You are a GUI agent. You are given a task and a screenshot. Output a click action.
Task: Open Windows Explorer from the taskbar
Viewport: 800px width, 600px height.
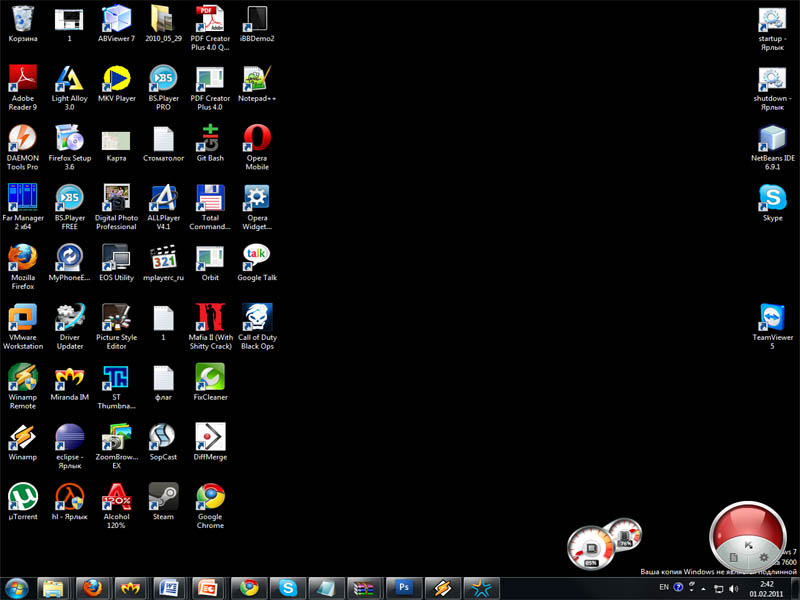53,588
